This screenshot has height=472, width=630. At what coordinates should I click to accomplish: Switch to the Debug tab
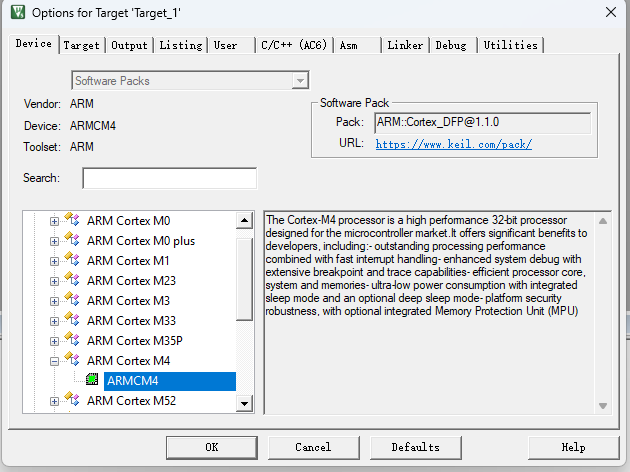tap(453, 45)
